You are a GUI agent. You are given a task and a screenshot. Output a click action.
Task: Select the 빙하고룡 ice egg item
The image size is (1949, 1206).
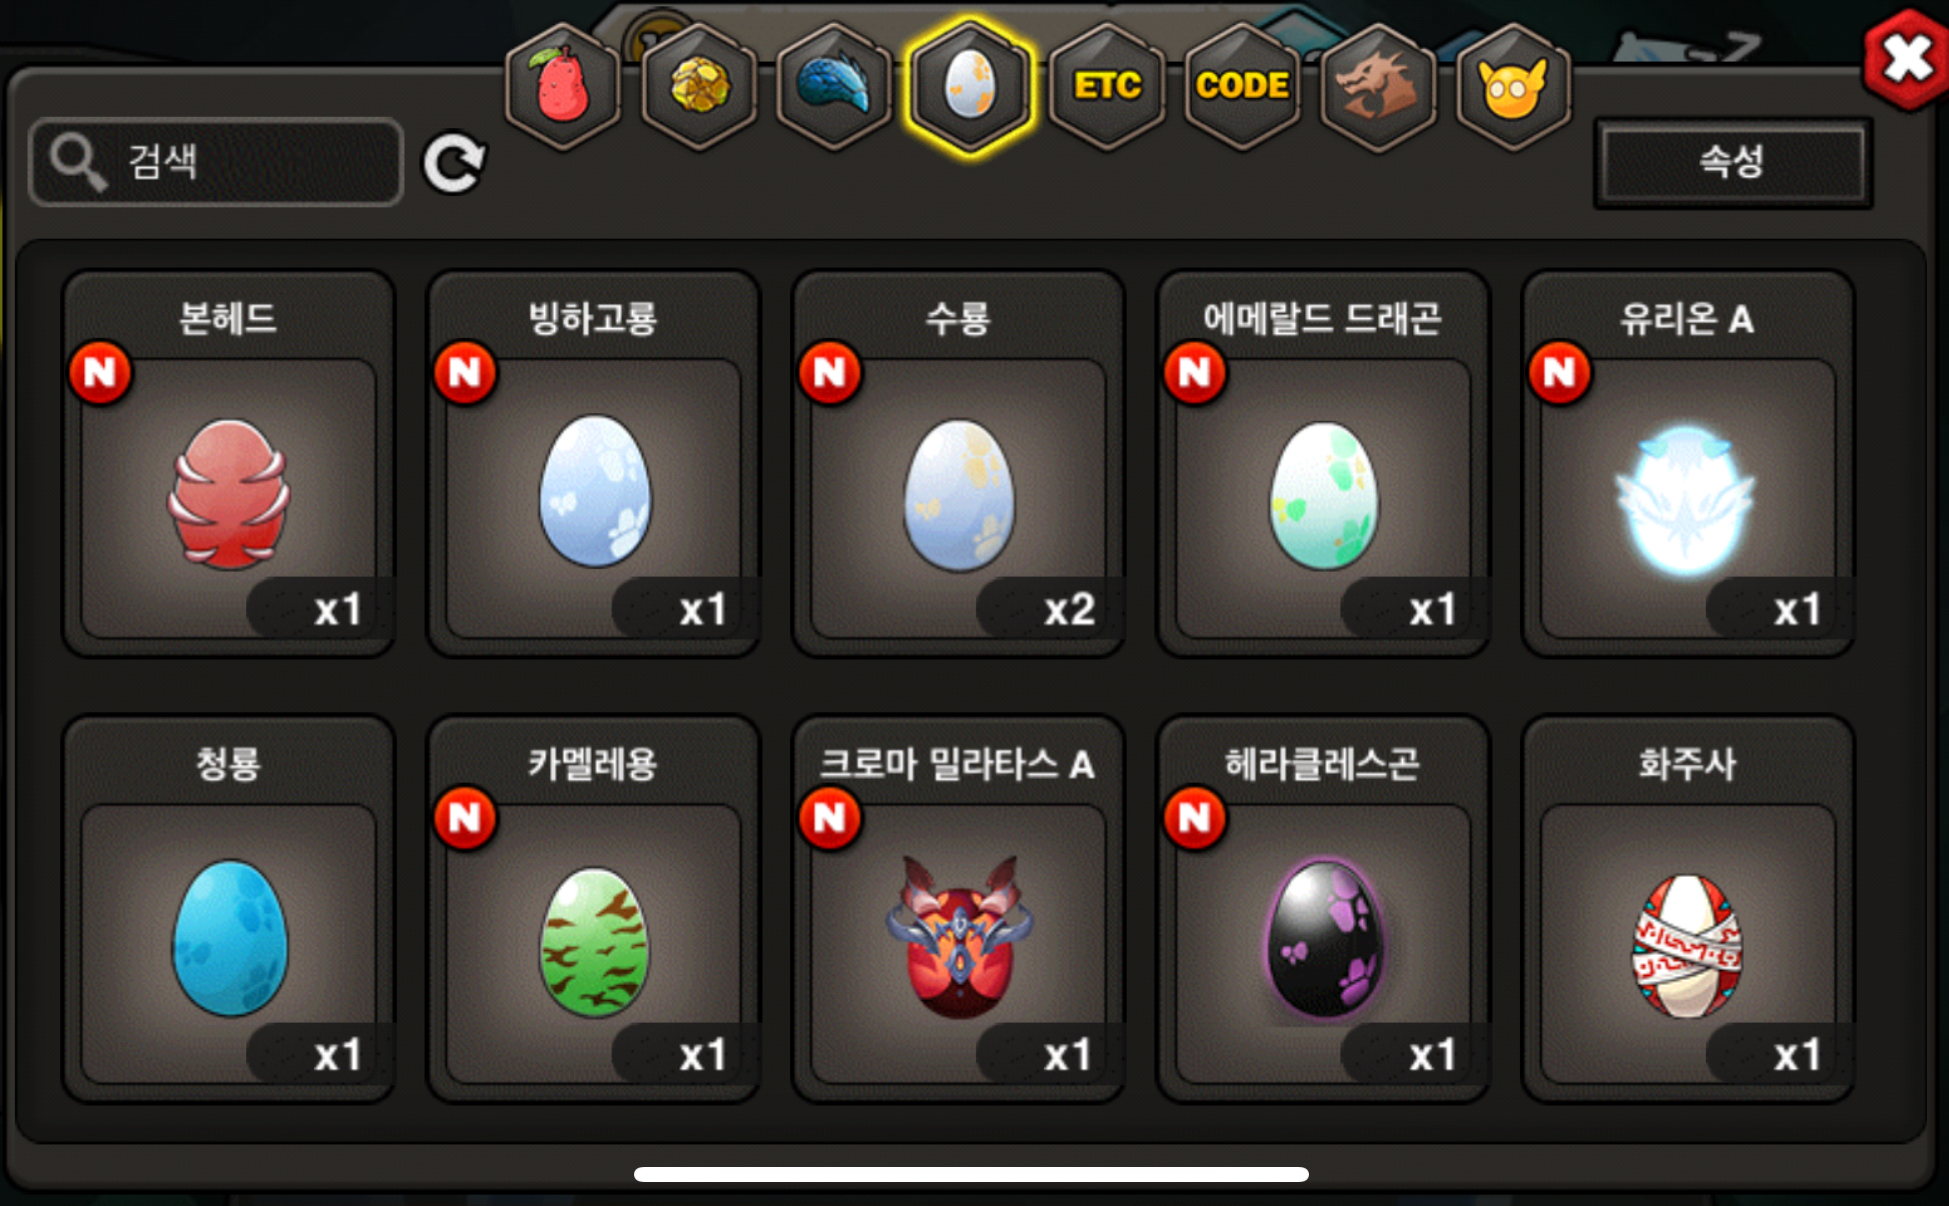pyautogui.click(x=594, y=464)
